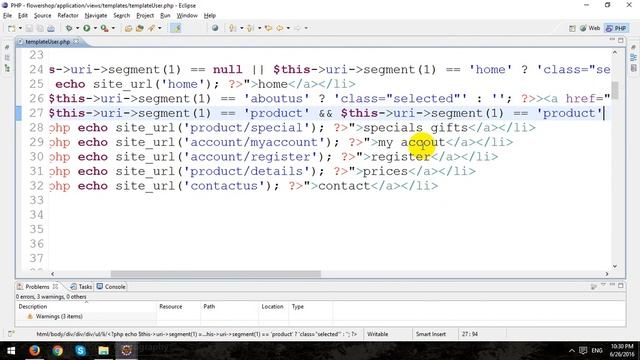Open Skype from the taskbar
The image size is (640, 360).
click(x=80, y=351)
